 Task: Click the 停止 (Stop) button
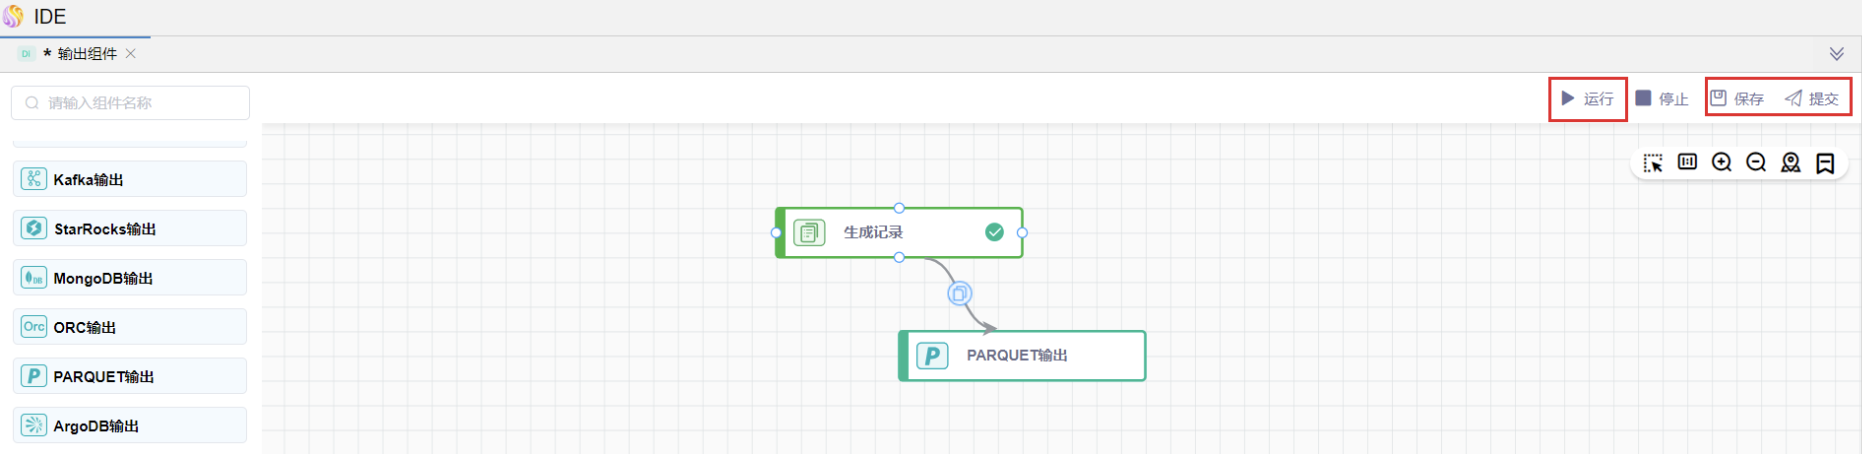pos(1662,99)
